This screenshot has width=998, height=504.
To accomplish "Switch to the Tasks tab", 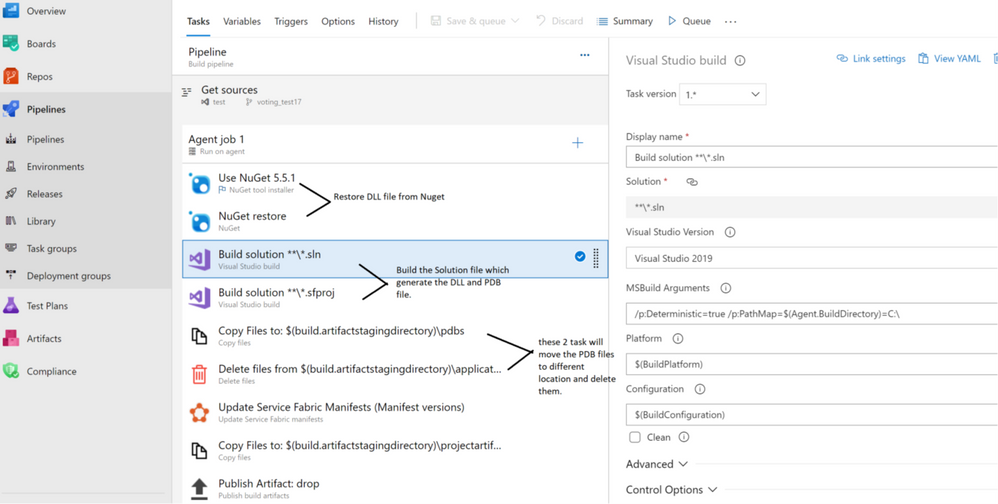I will pyautogui.click(x=198, y=21).
